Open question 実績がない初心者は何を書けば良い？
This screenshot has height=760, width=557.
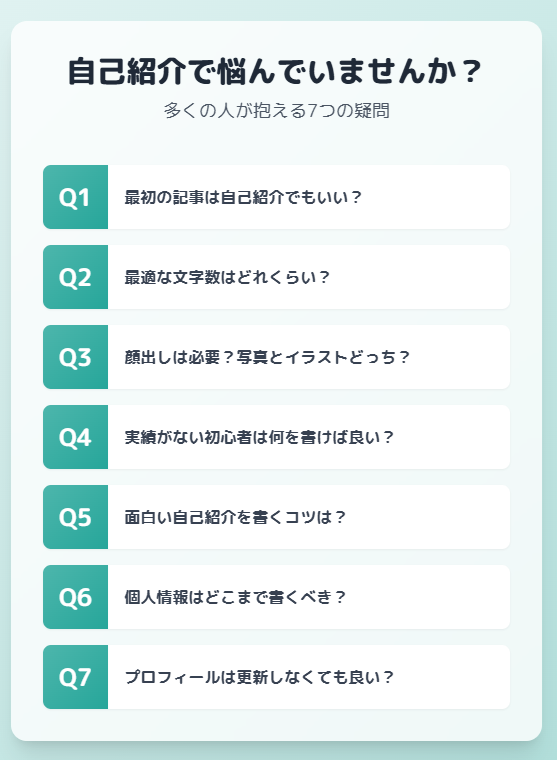pos(259,437)
